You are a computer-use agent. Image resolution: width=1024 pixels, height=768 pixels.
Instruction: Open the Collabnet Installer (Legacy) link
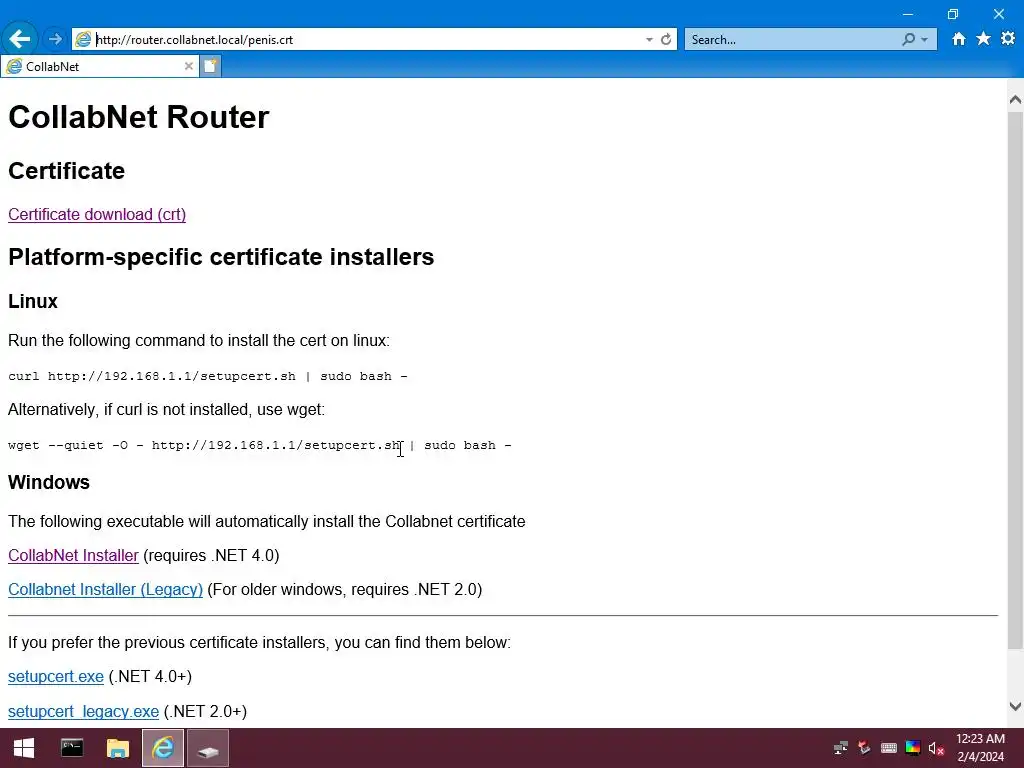[x=105, y=589]
